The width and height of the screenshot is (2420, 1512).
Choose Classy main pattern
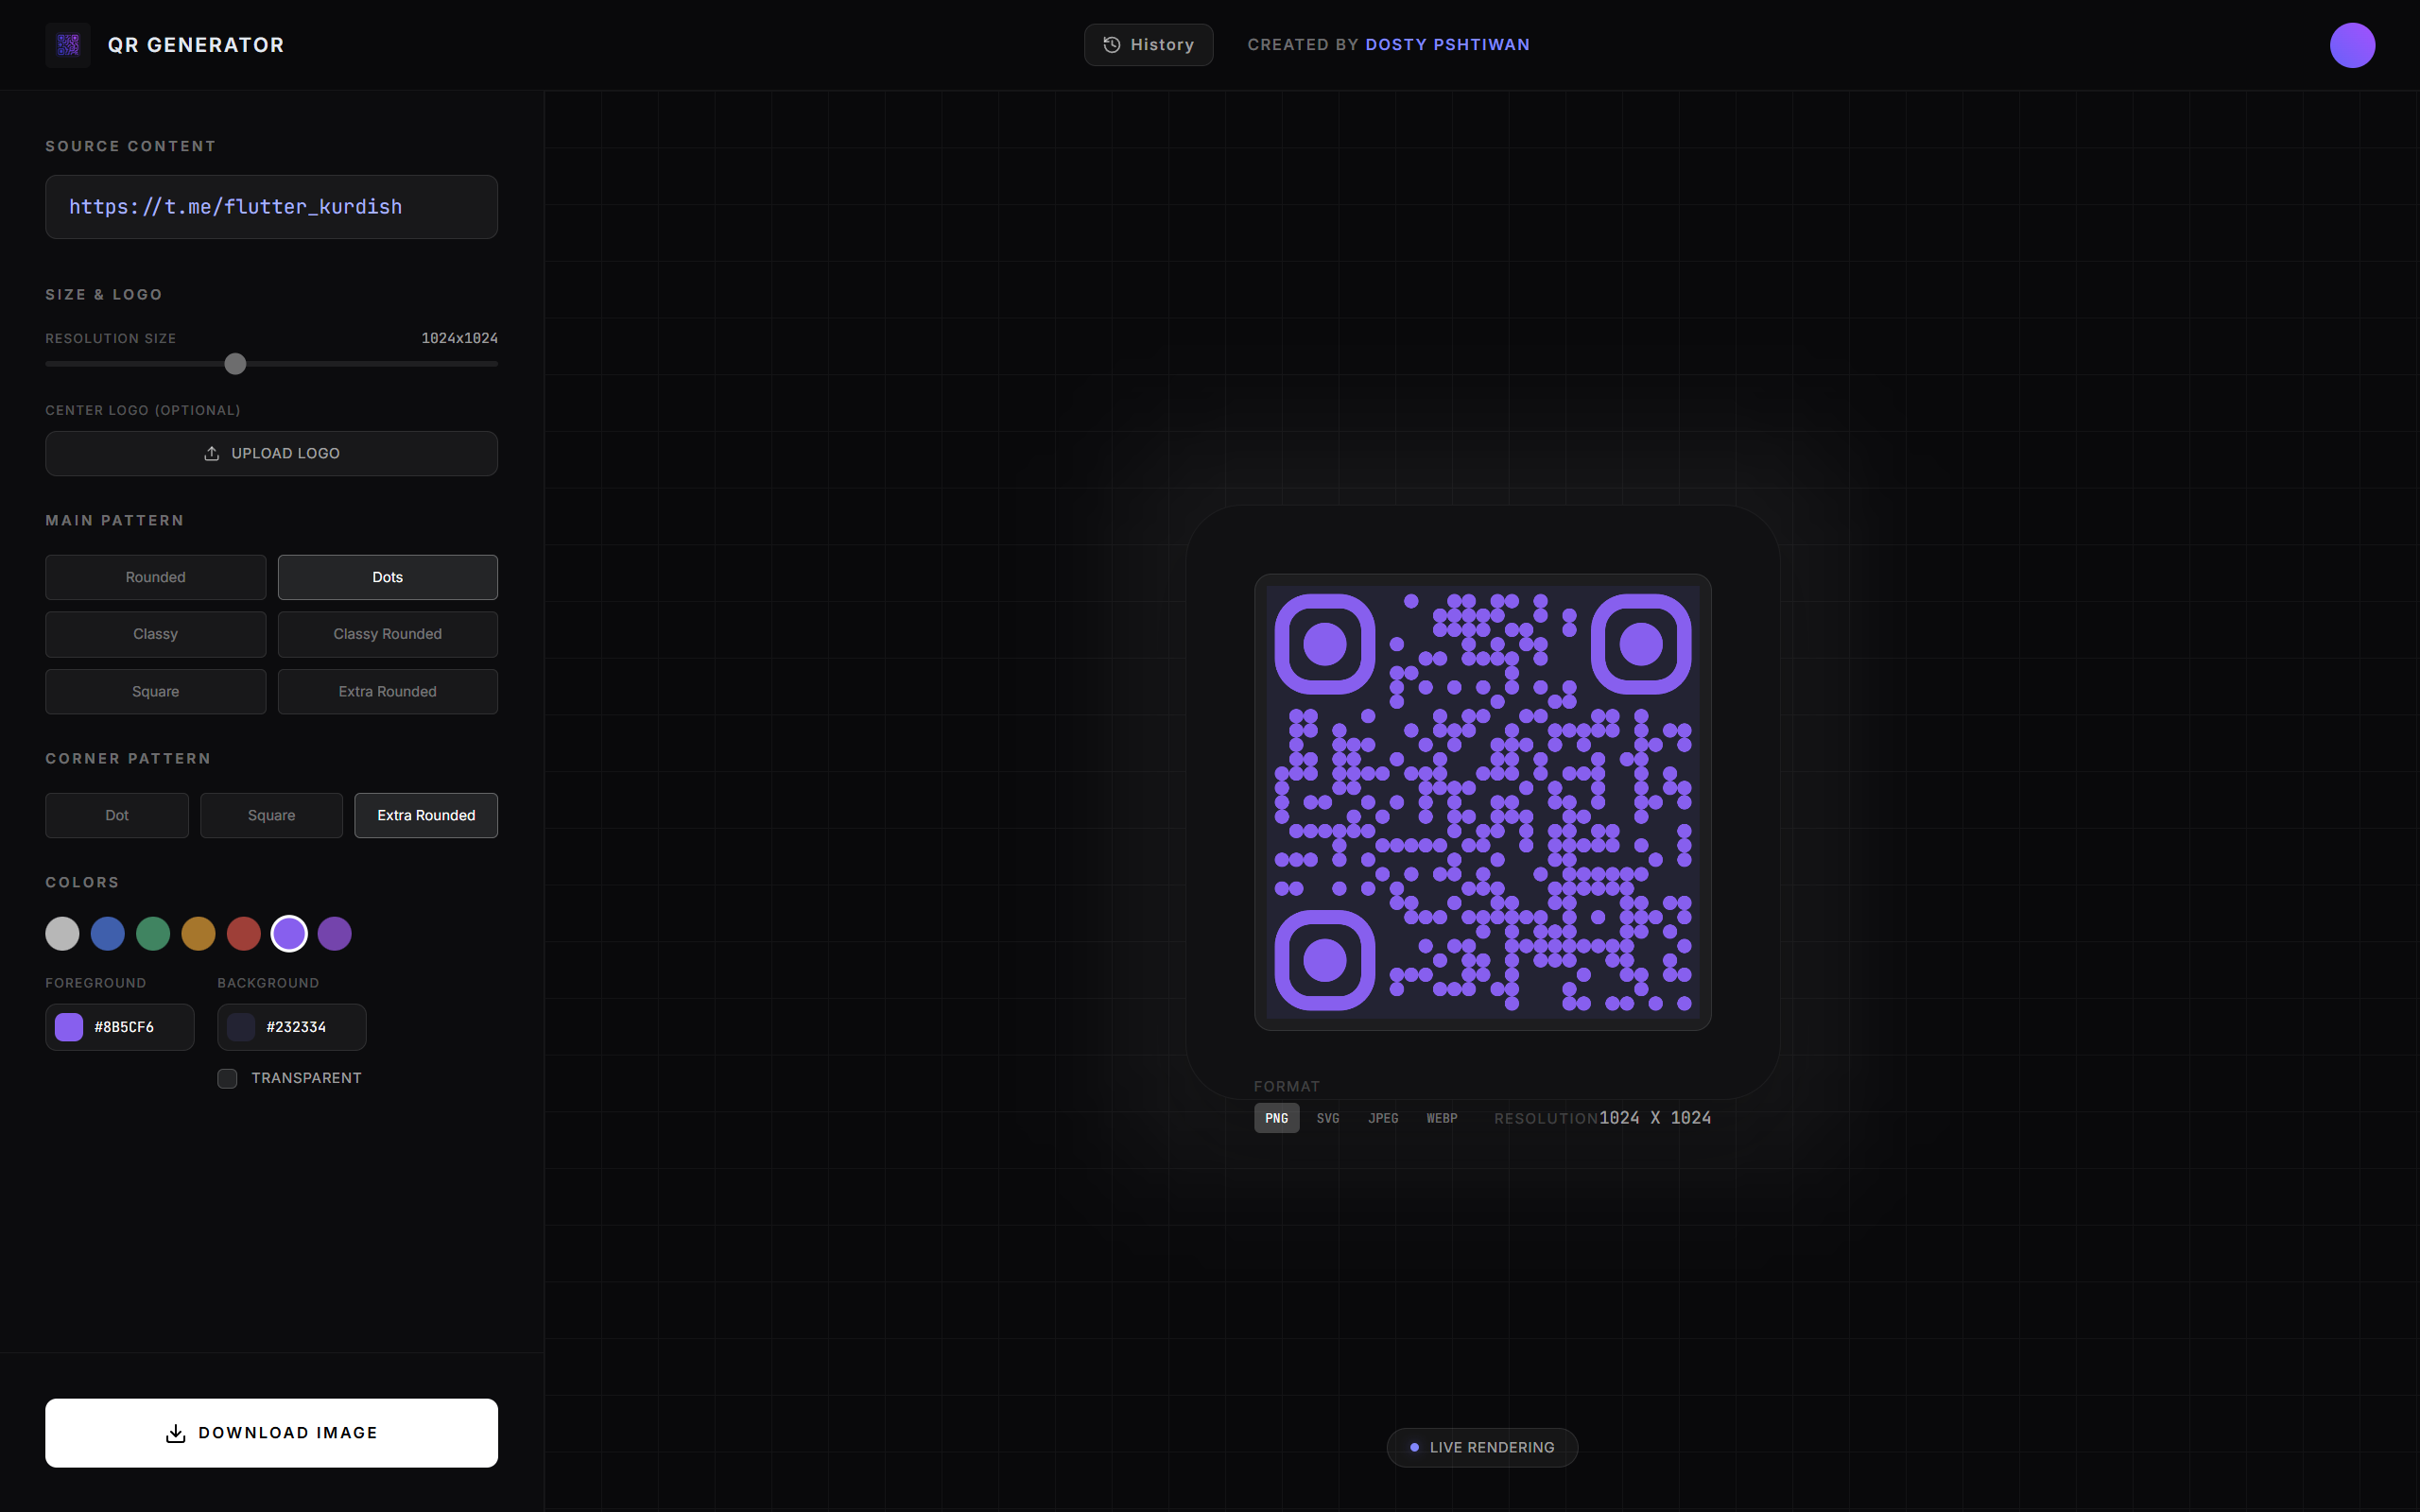pos(155,634)
